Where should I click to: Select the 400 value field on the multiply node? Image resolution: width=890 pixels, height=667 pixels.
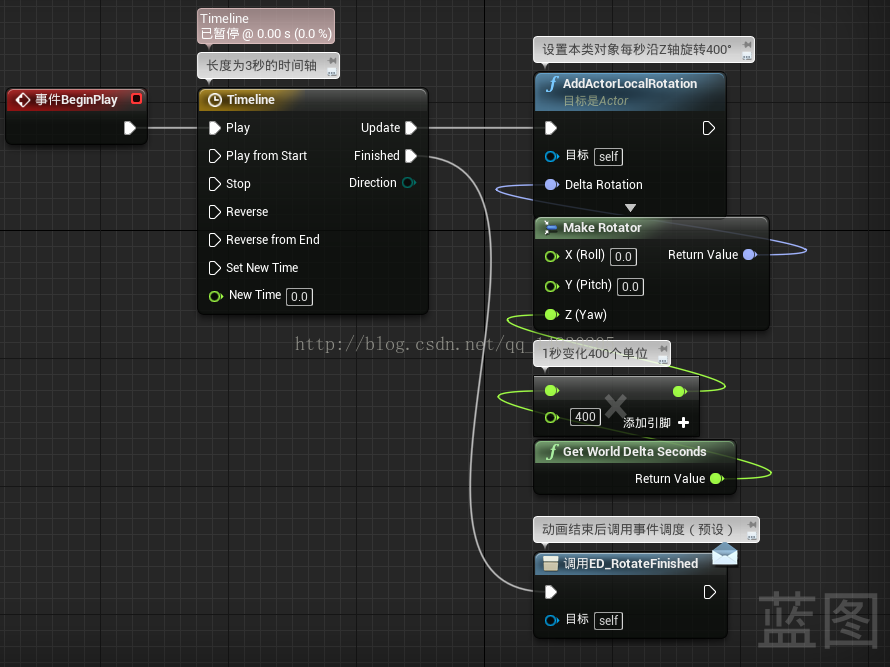pyautogui.click(x=585, y=417)
